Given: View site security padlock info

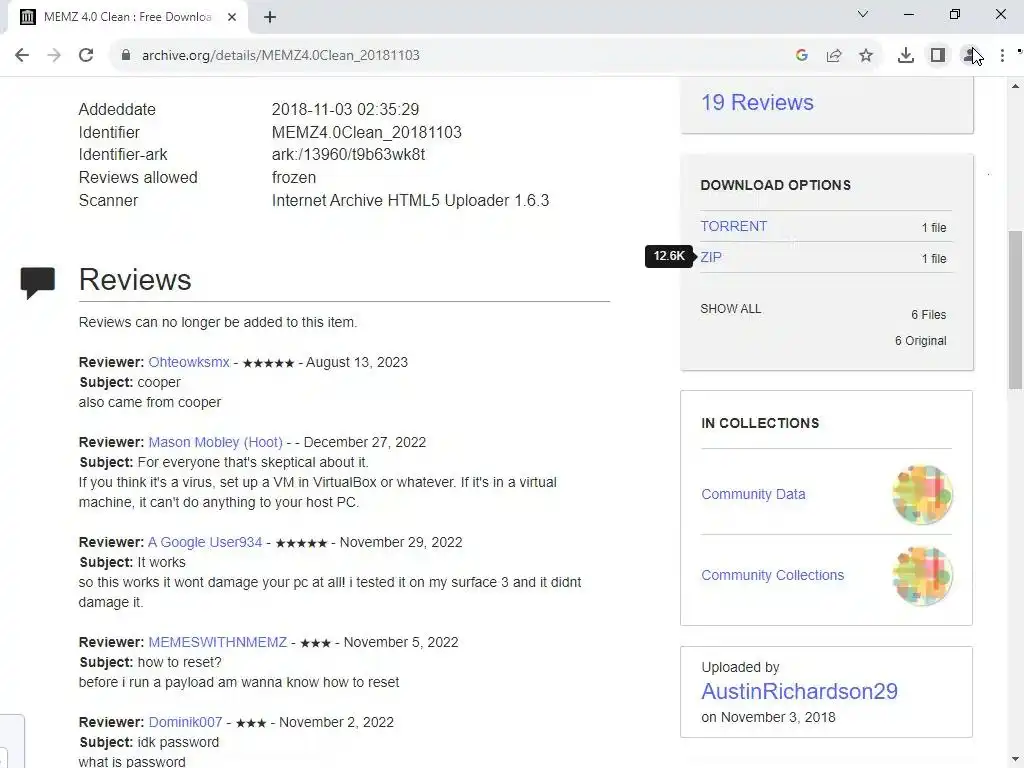Looking at the screenshot, I should tap(126, 55).
